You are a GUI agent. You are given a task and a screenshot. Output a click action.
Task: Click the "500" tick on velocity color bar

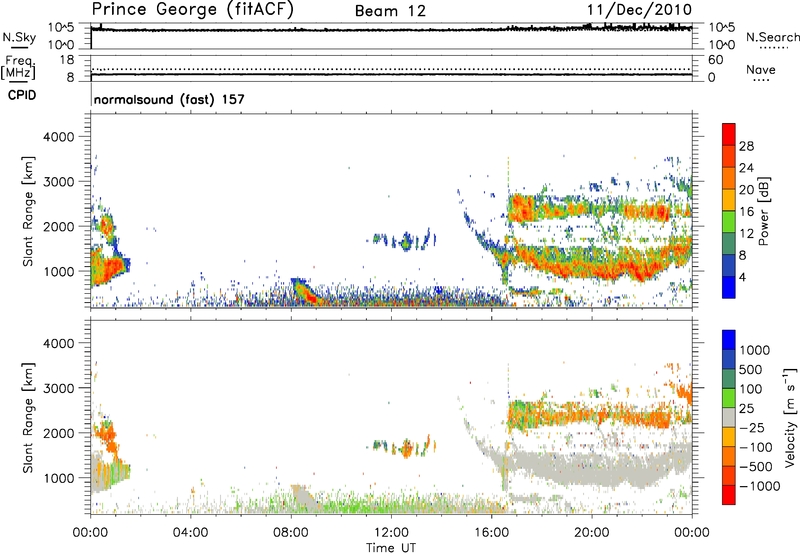pos(751,370)
